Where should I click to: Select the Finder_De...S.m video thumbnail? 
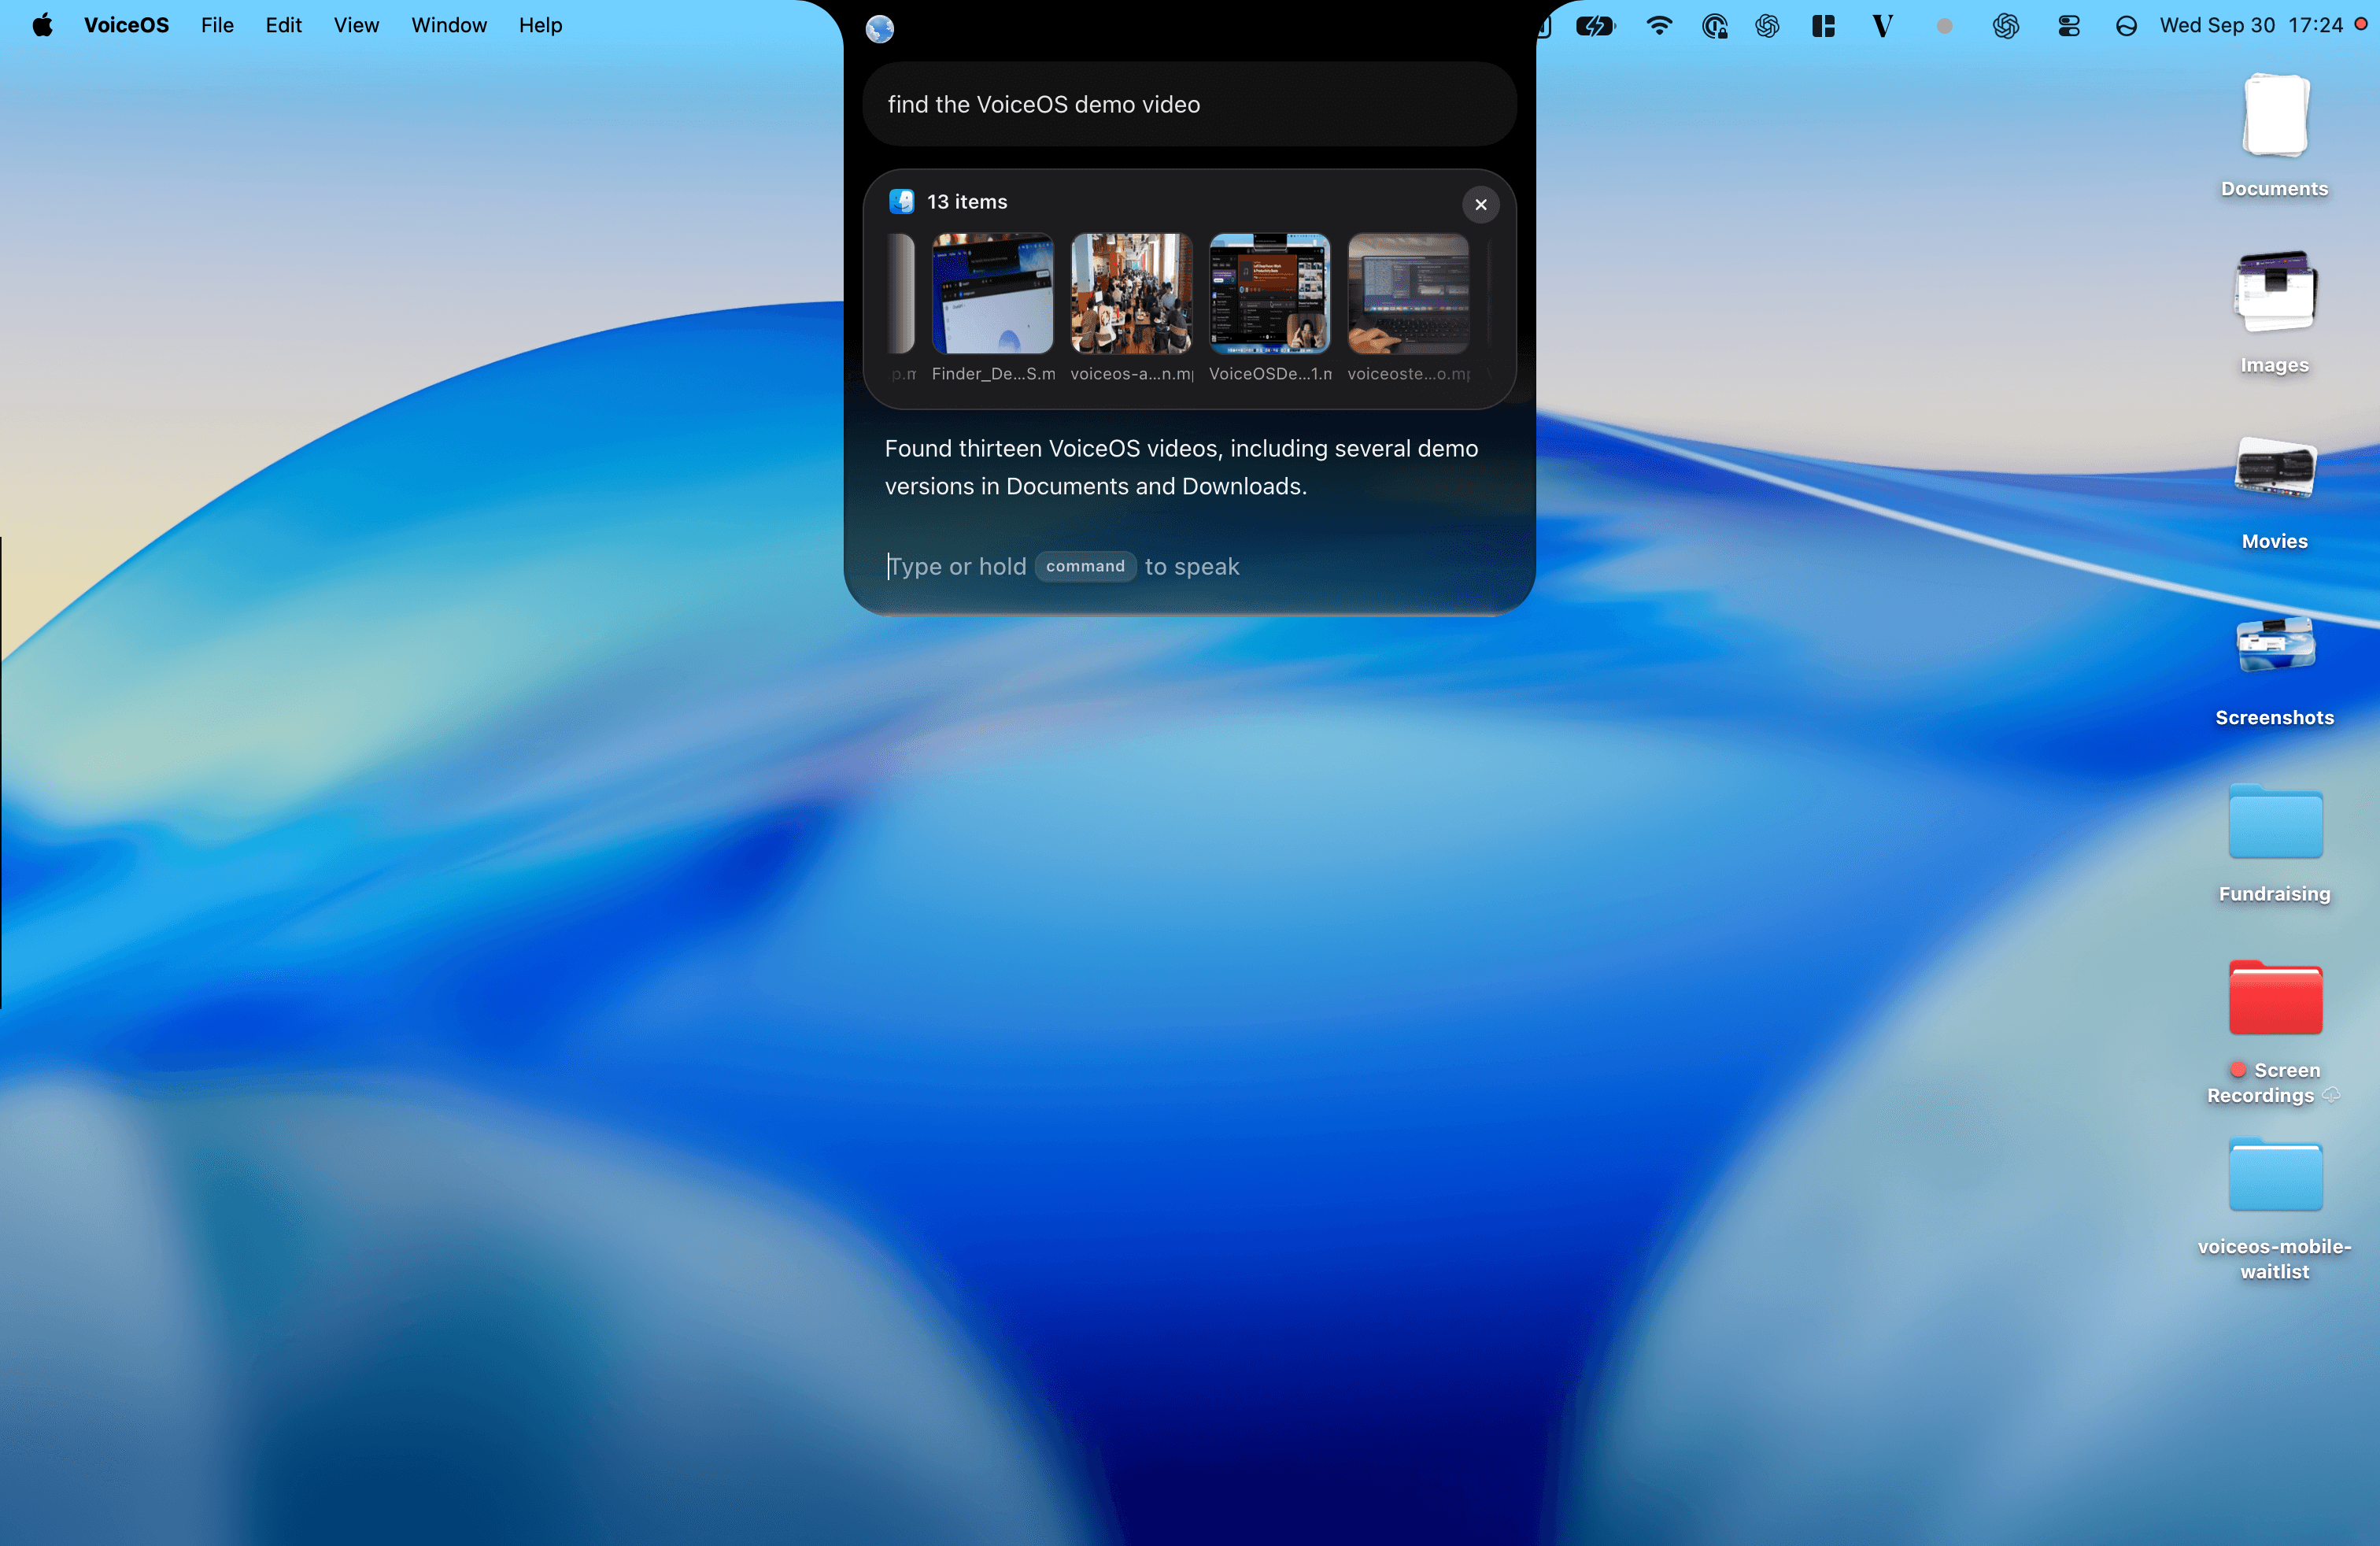tap(992, 294)
